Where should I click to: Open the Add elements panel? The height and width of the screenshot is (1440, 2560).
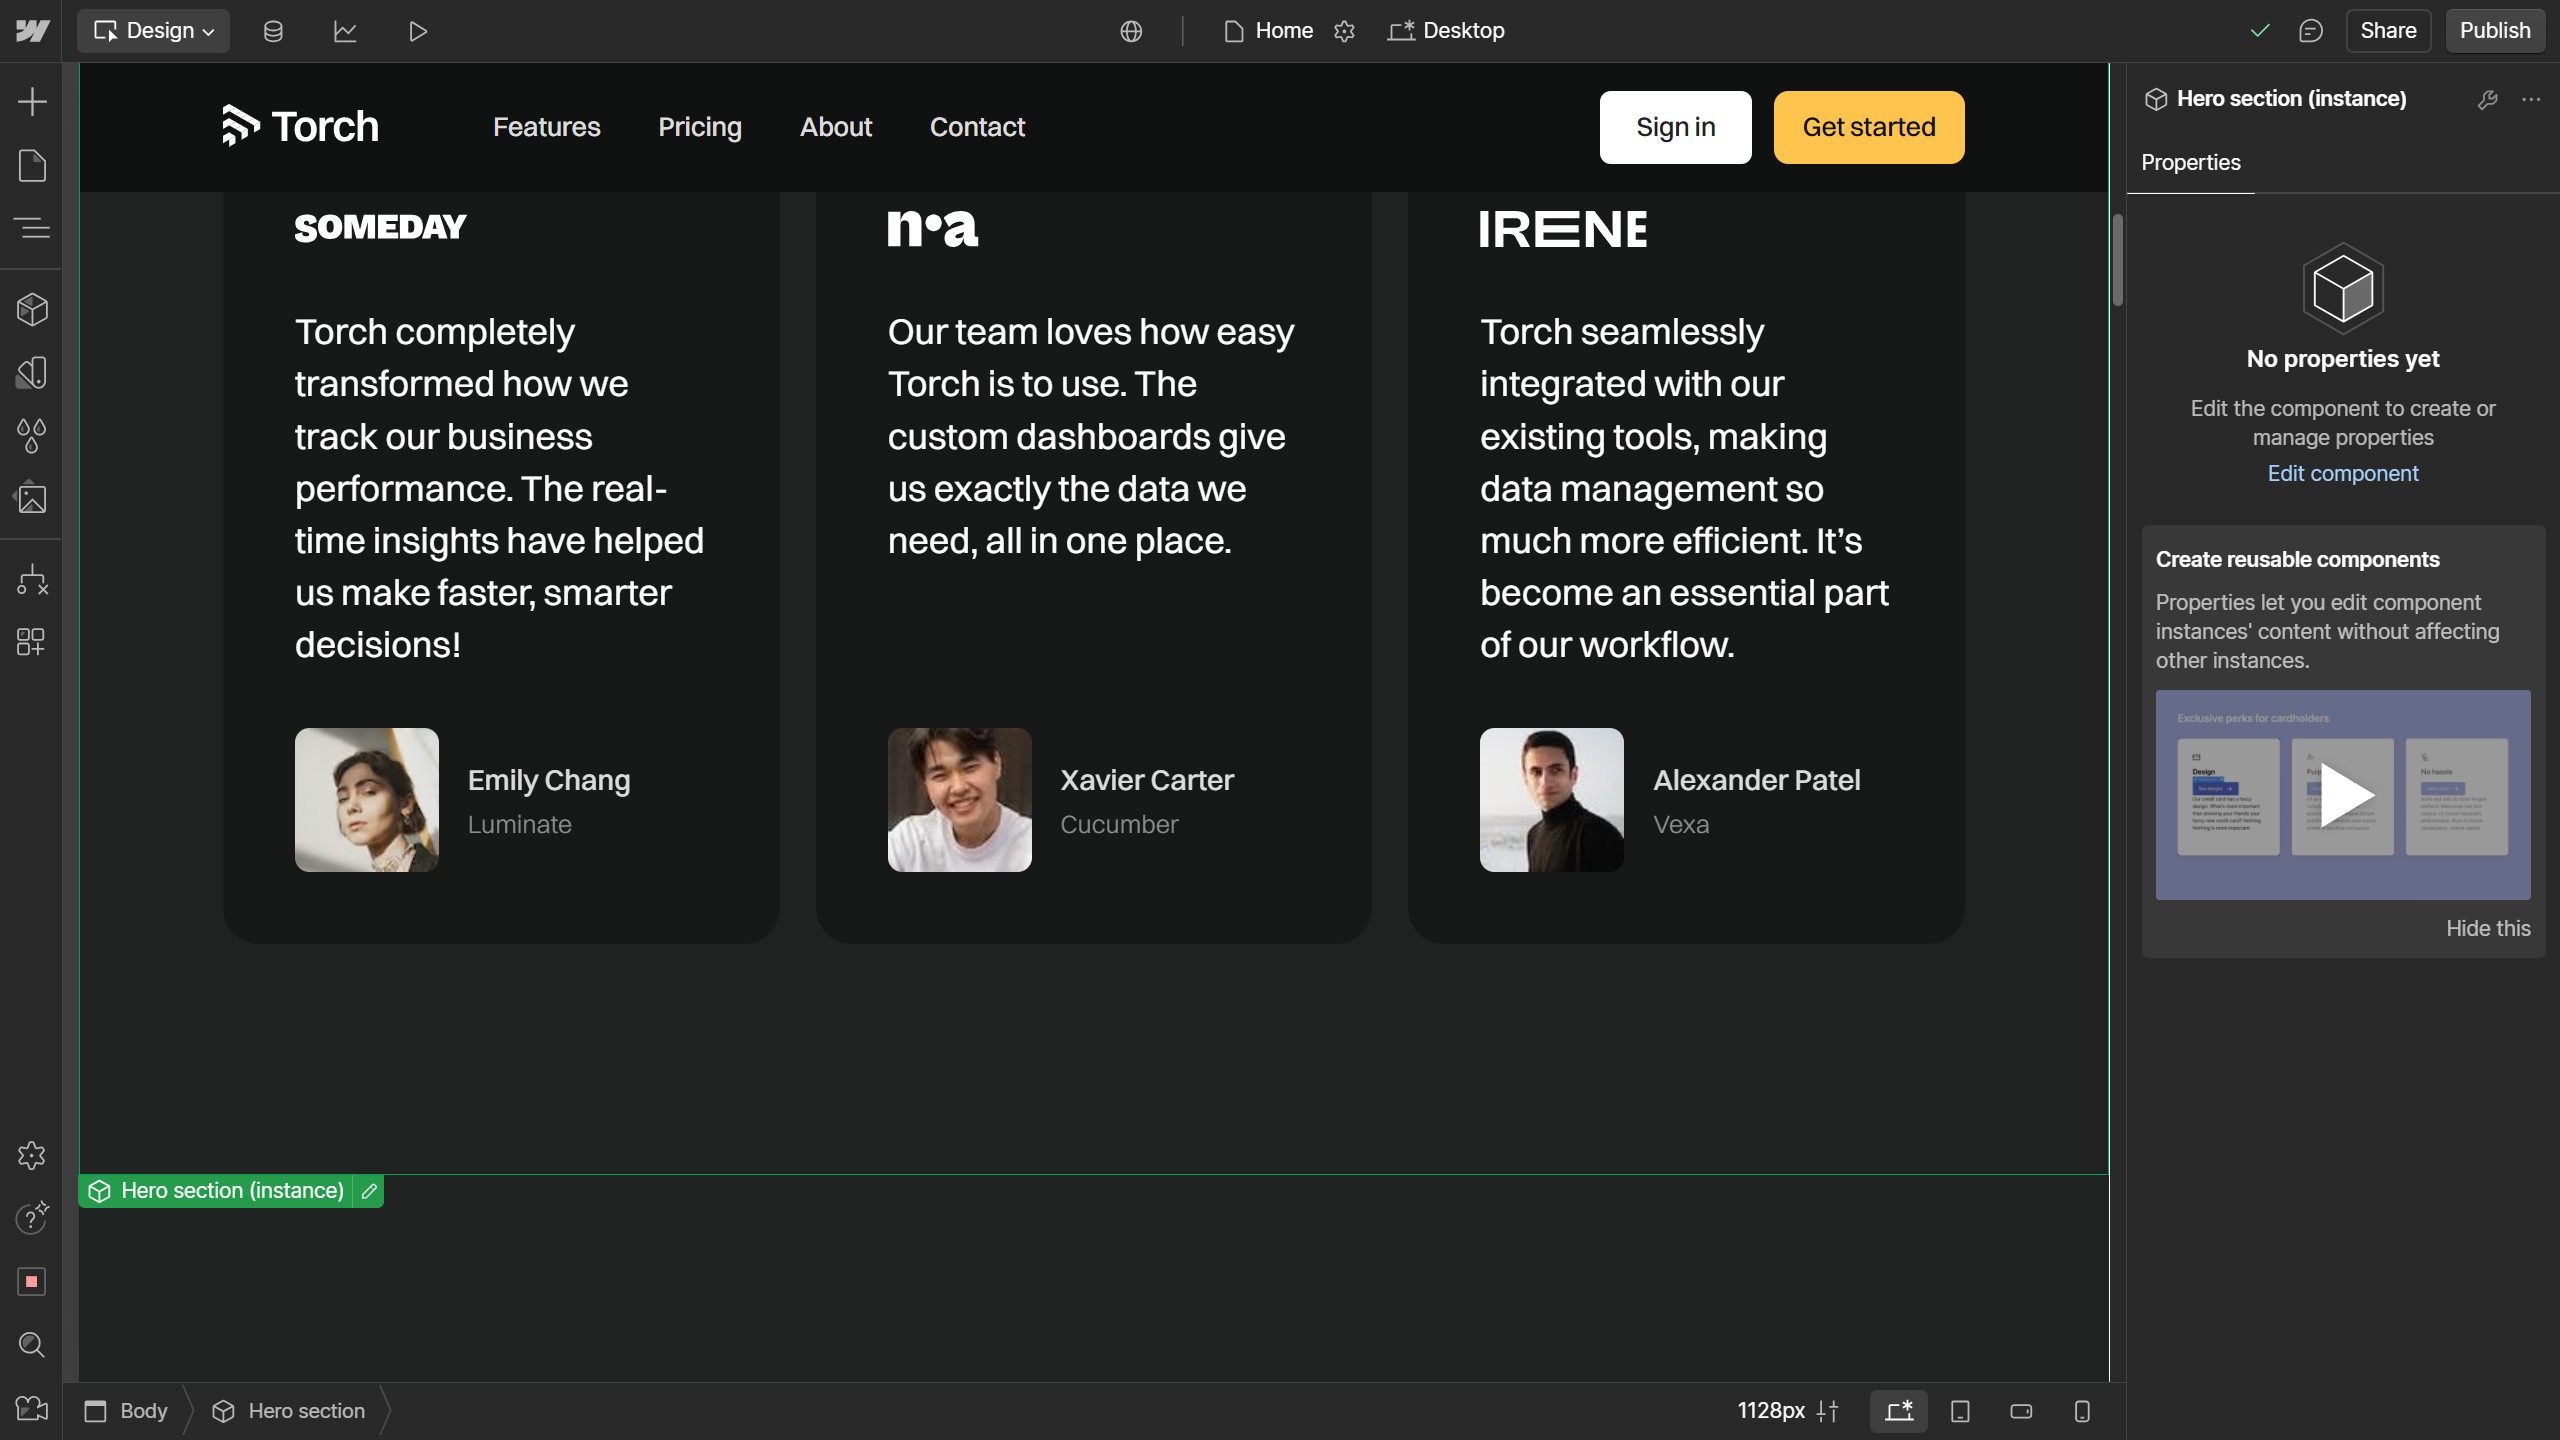click(x=32, y=101)
